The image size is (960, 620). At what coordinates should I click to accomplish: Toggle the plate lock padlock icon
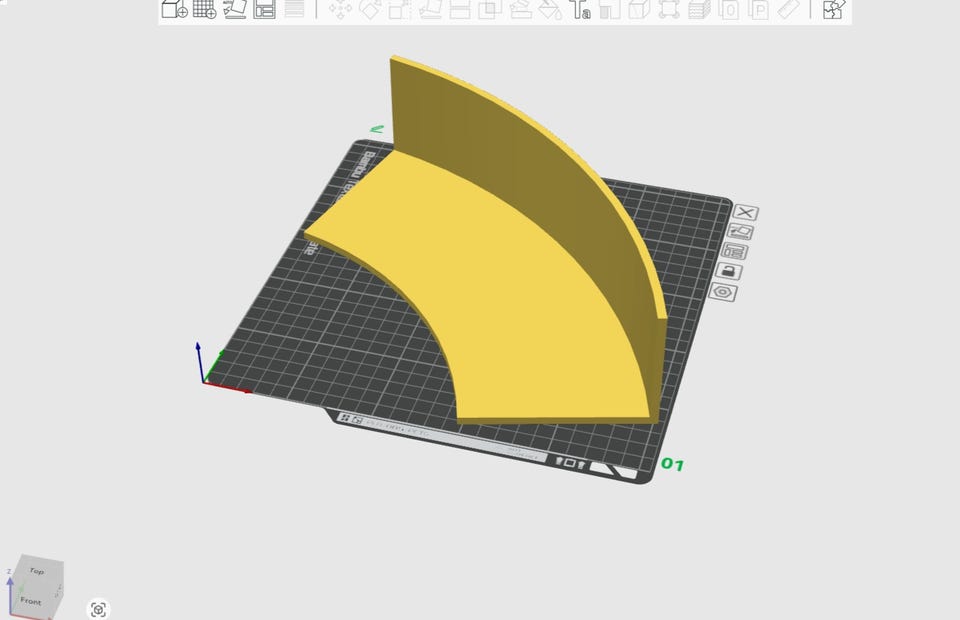(729, 271)
